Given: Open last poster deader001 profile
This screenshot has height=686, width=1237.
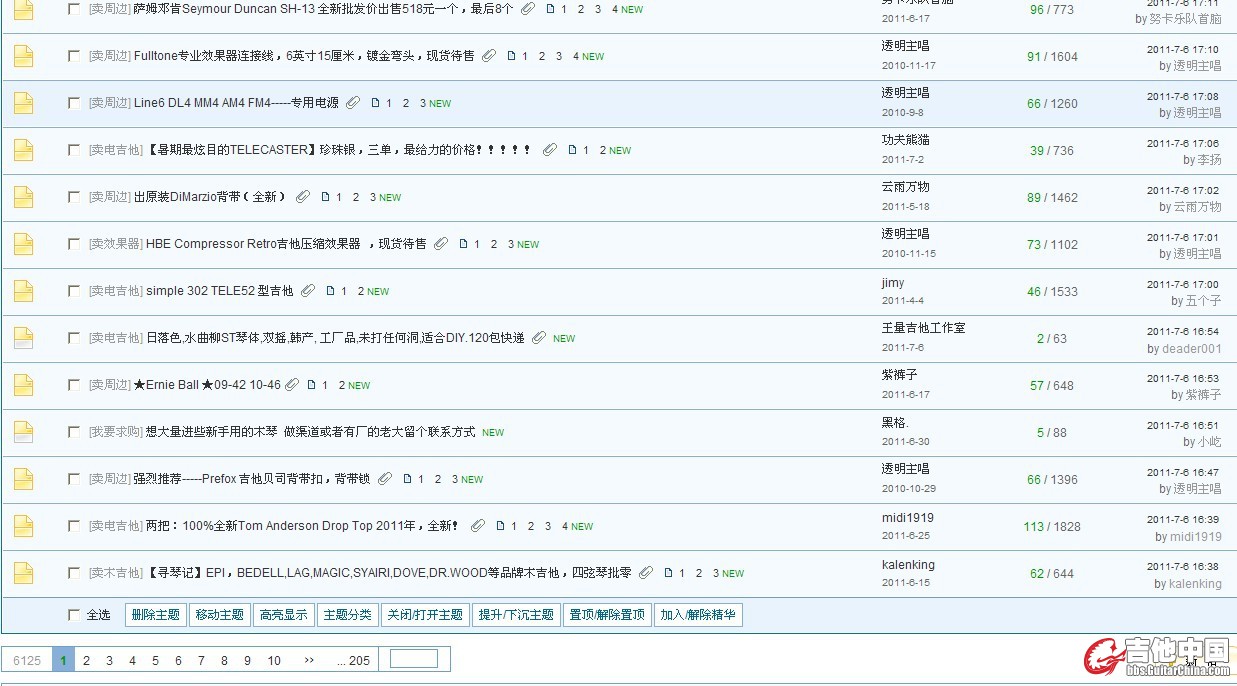Looking at the screenshot, I should 1192,349.
